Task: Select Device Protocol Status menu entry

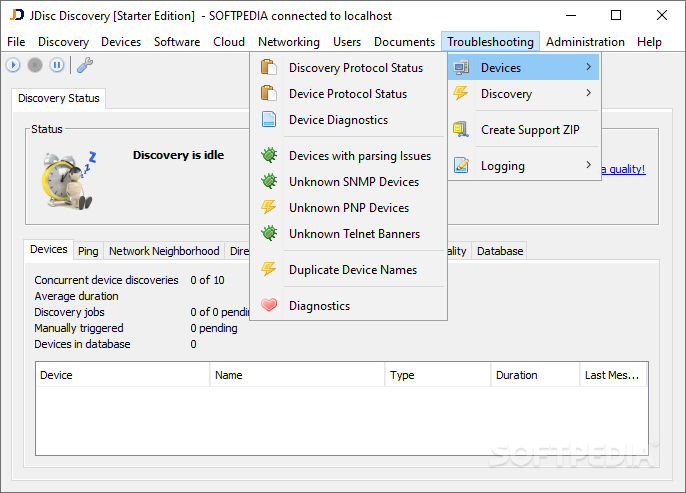Action: tap(349, 93)
